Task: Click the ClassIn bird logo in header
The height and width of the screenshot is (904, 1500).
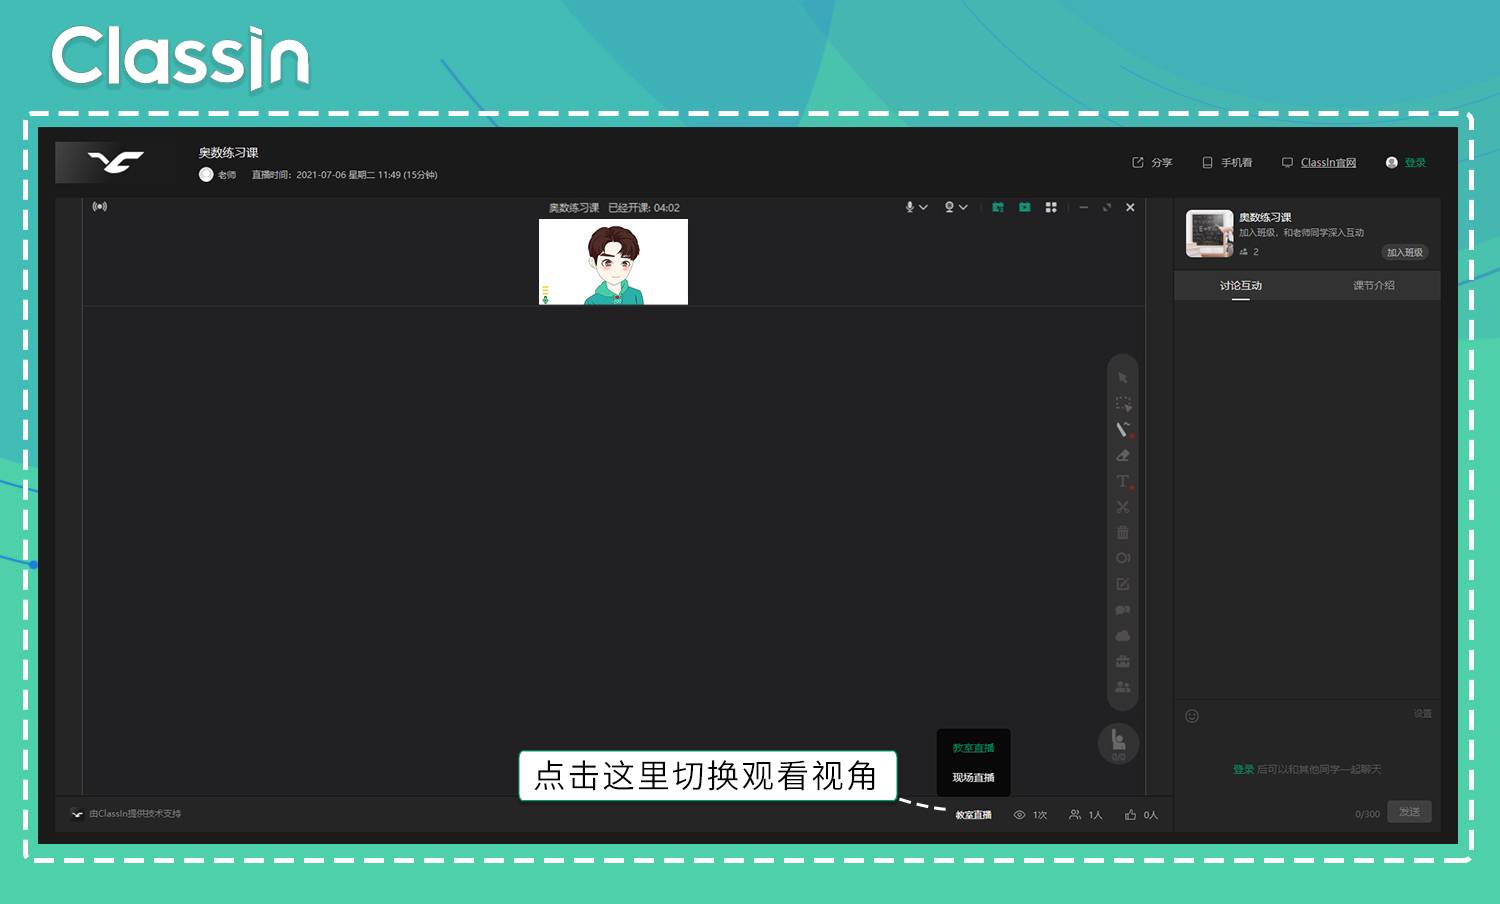Action: (115, 162)
